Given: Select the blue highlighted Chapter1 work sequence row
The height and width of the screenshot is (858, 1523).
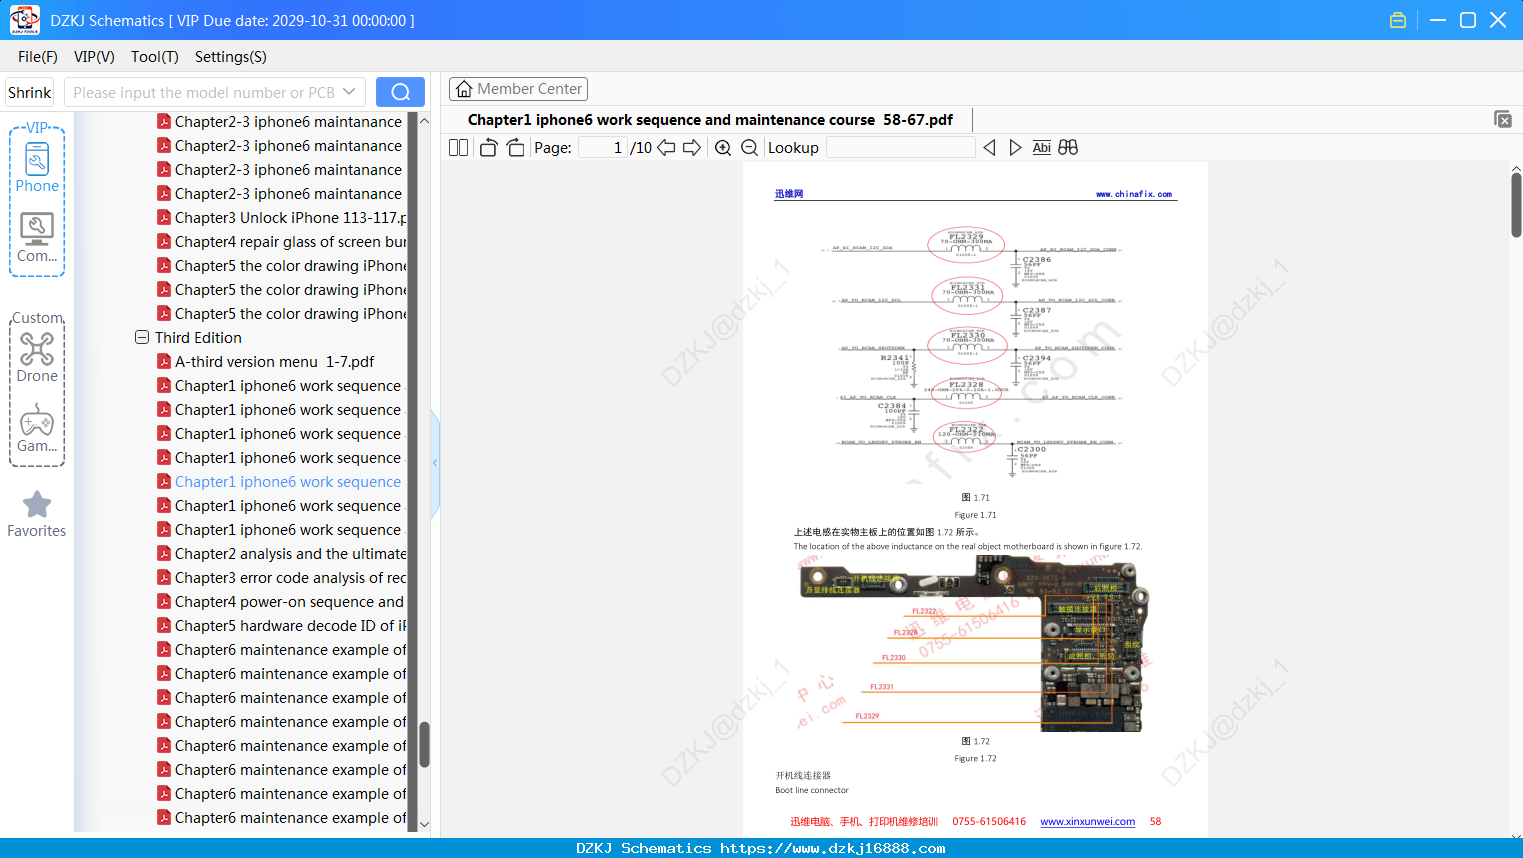Looking at the screenshot, I should tap(280, 481).
